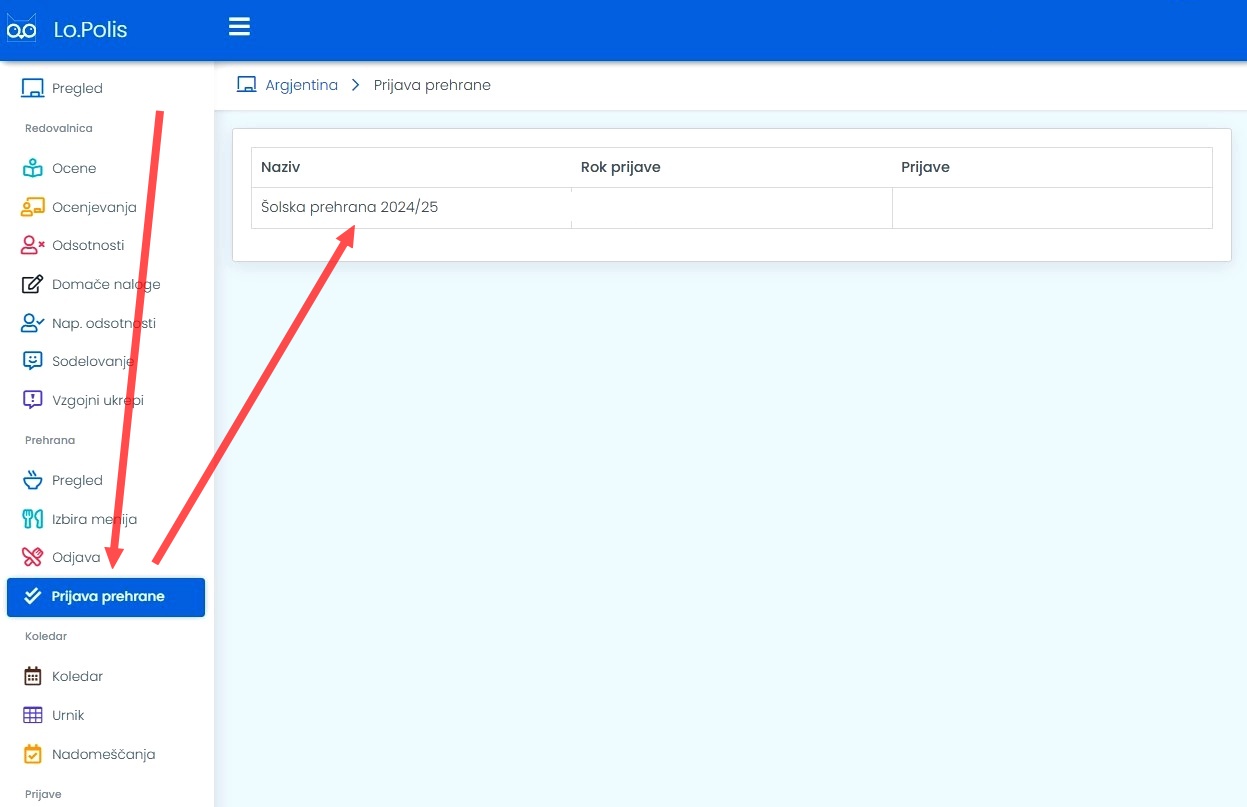Click the Koledar calendar icon
Screen dimensions: 1247x807
coord(33,676)
